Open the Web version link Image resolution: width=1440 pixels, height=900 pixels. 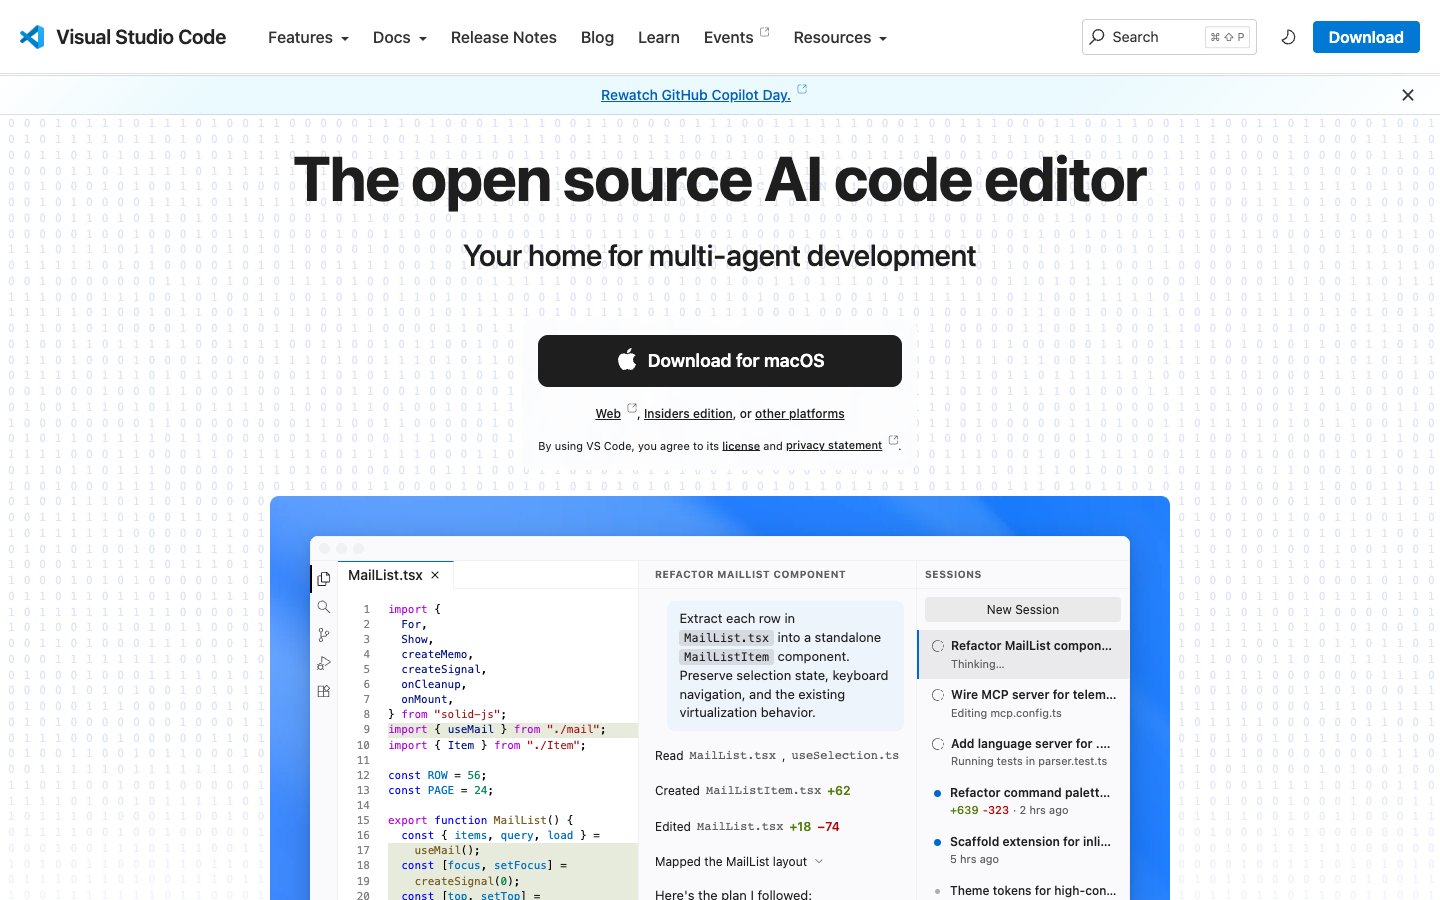(608, 414)
